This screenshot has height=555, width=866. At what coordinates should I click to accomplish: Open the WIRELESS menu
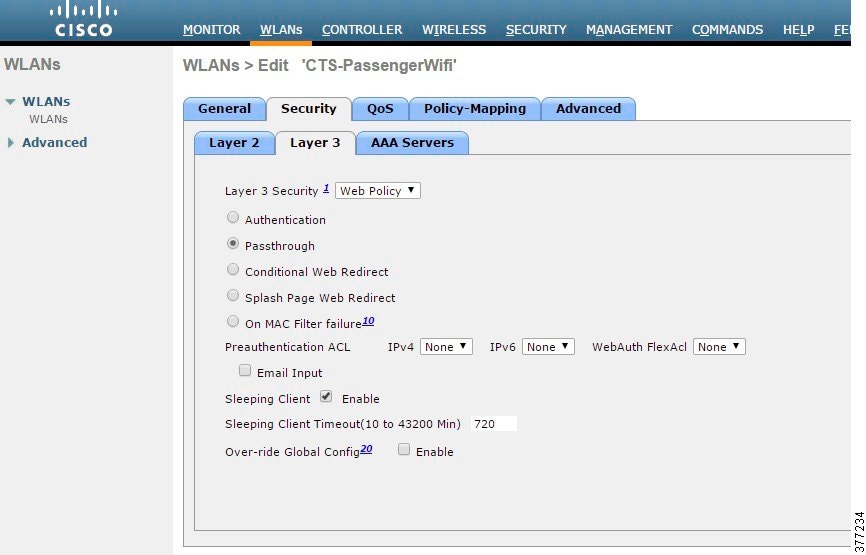(x=454, y=30)
